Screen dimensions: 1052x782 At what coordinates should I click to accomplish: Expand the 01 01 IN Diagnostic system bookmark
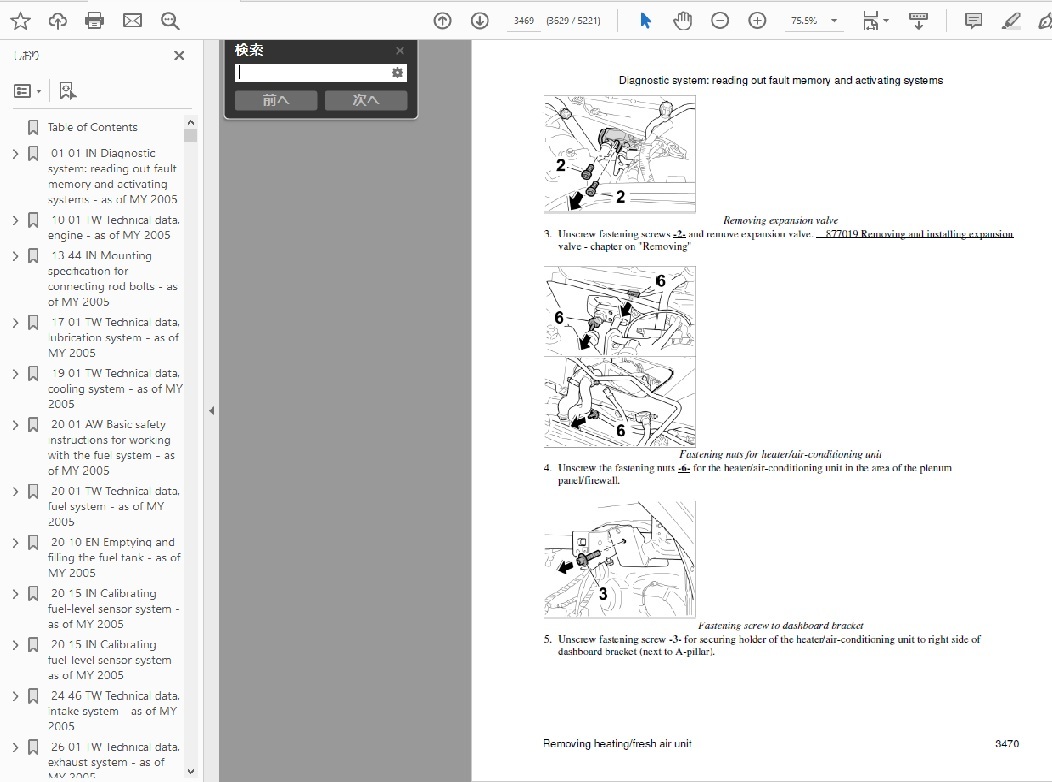[x=15, y=154]
